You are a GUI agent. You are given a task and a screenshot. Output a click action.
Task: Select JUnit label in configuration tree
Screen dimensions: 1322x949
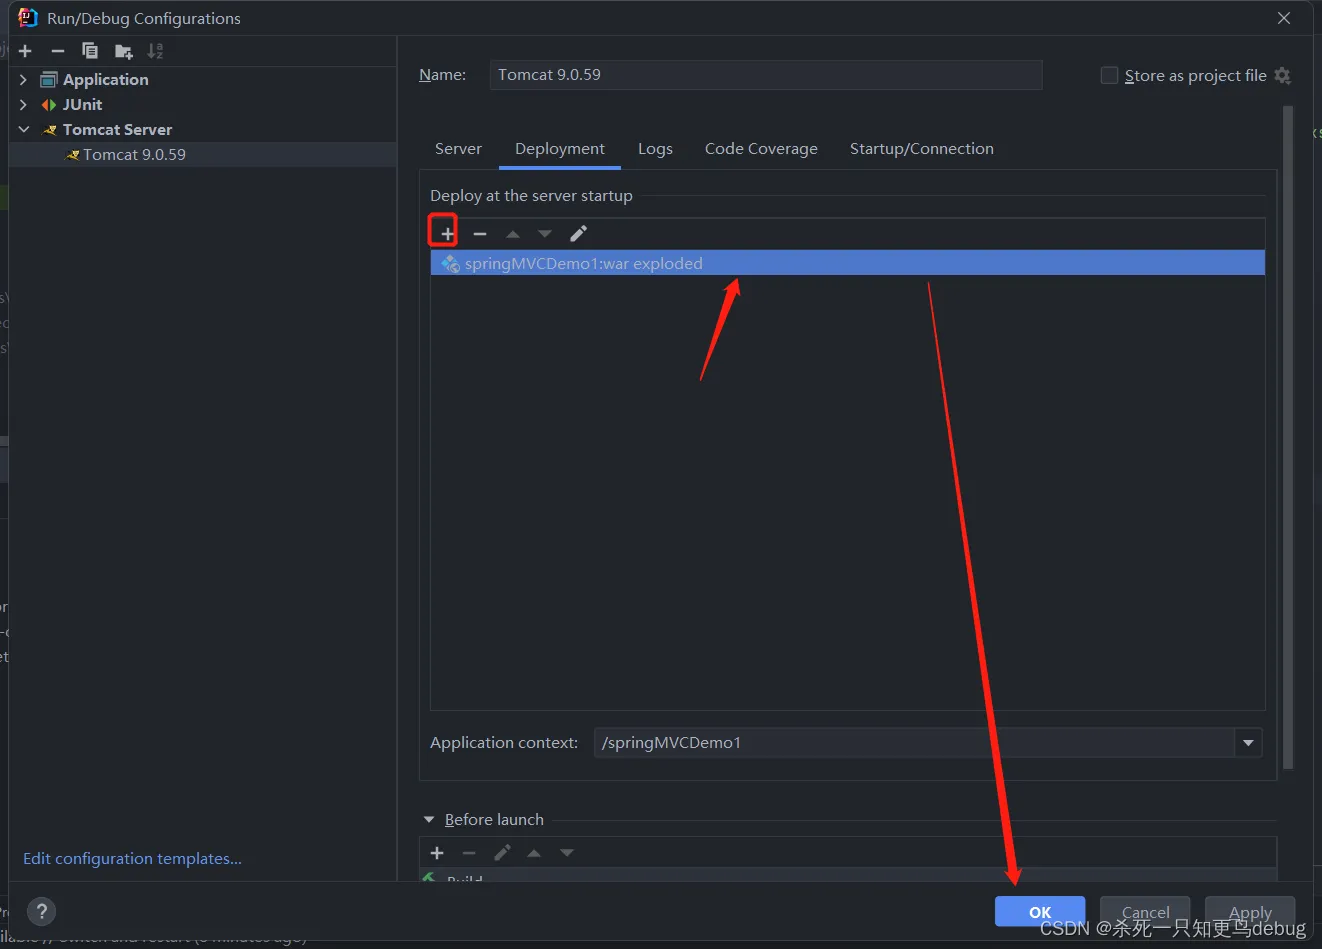pos(82,105)
